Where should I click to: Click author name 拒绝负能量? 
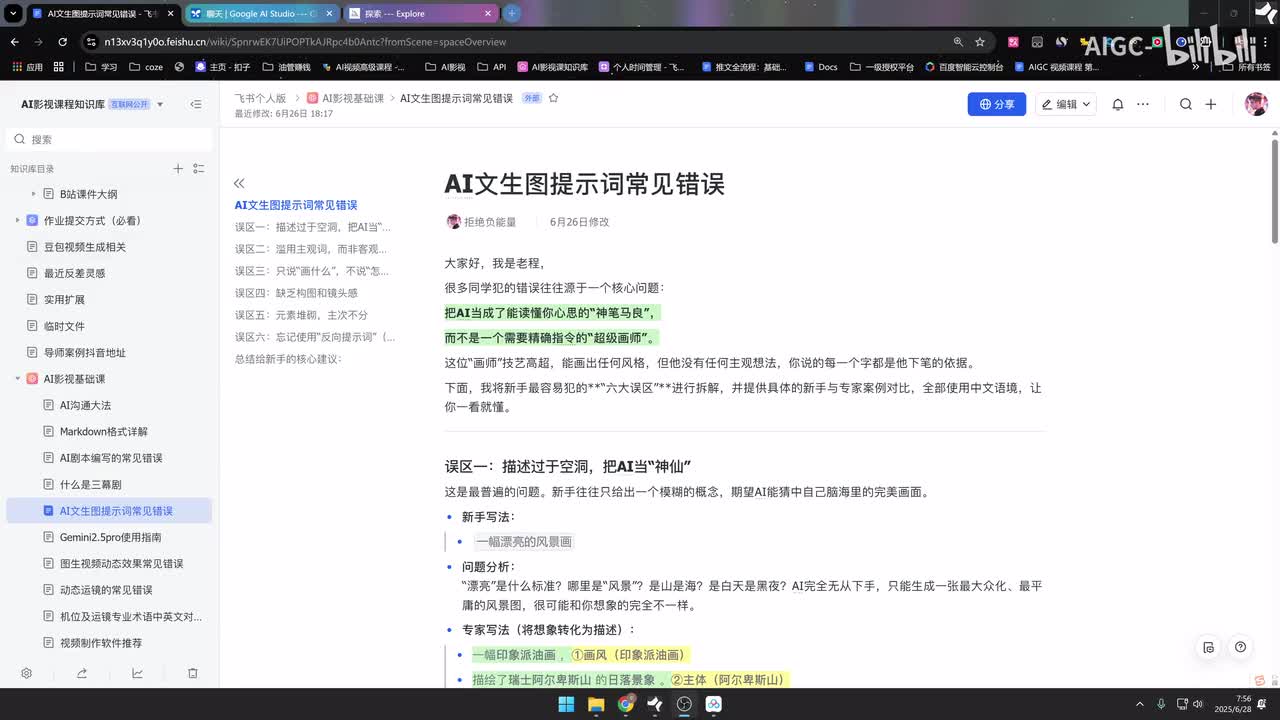[490, 222]
